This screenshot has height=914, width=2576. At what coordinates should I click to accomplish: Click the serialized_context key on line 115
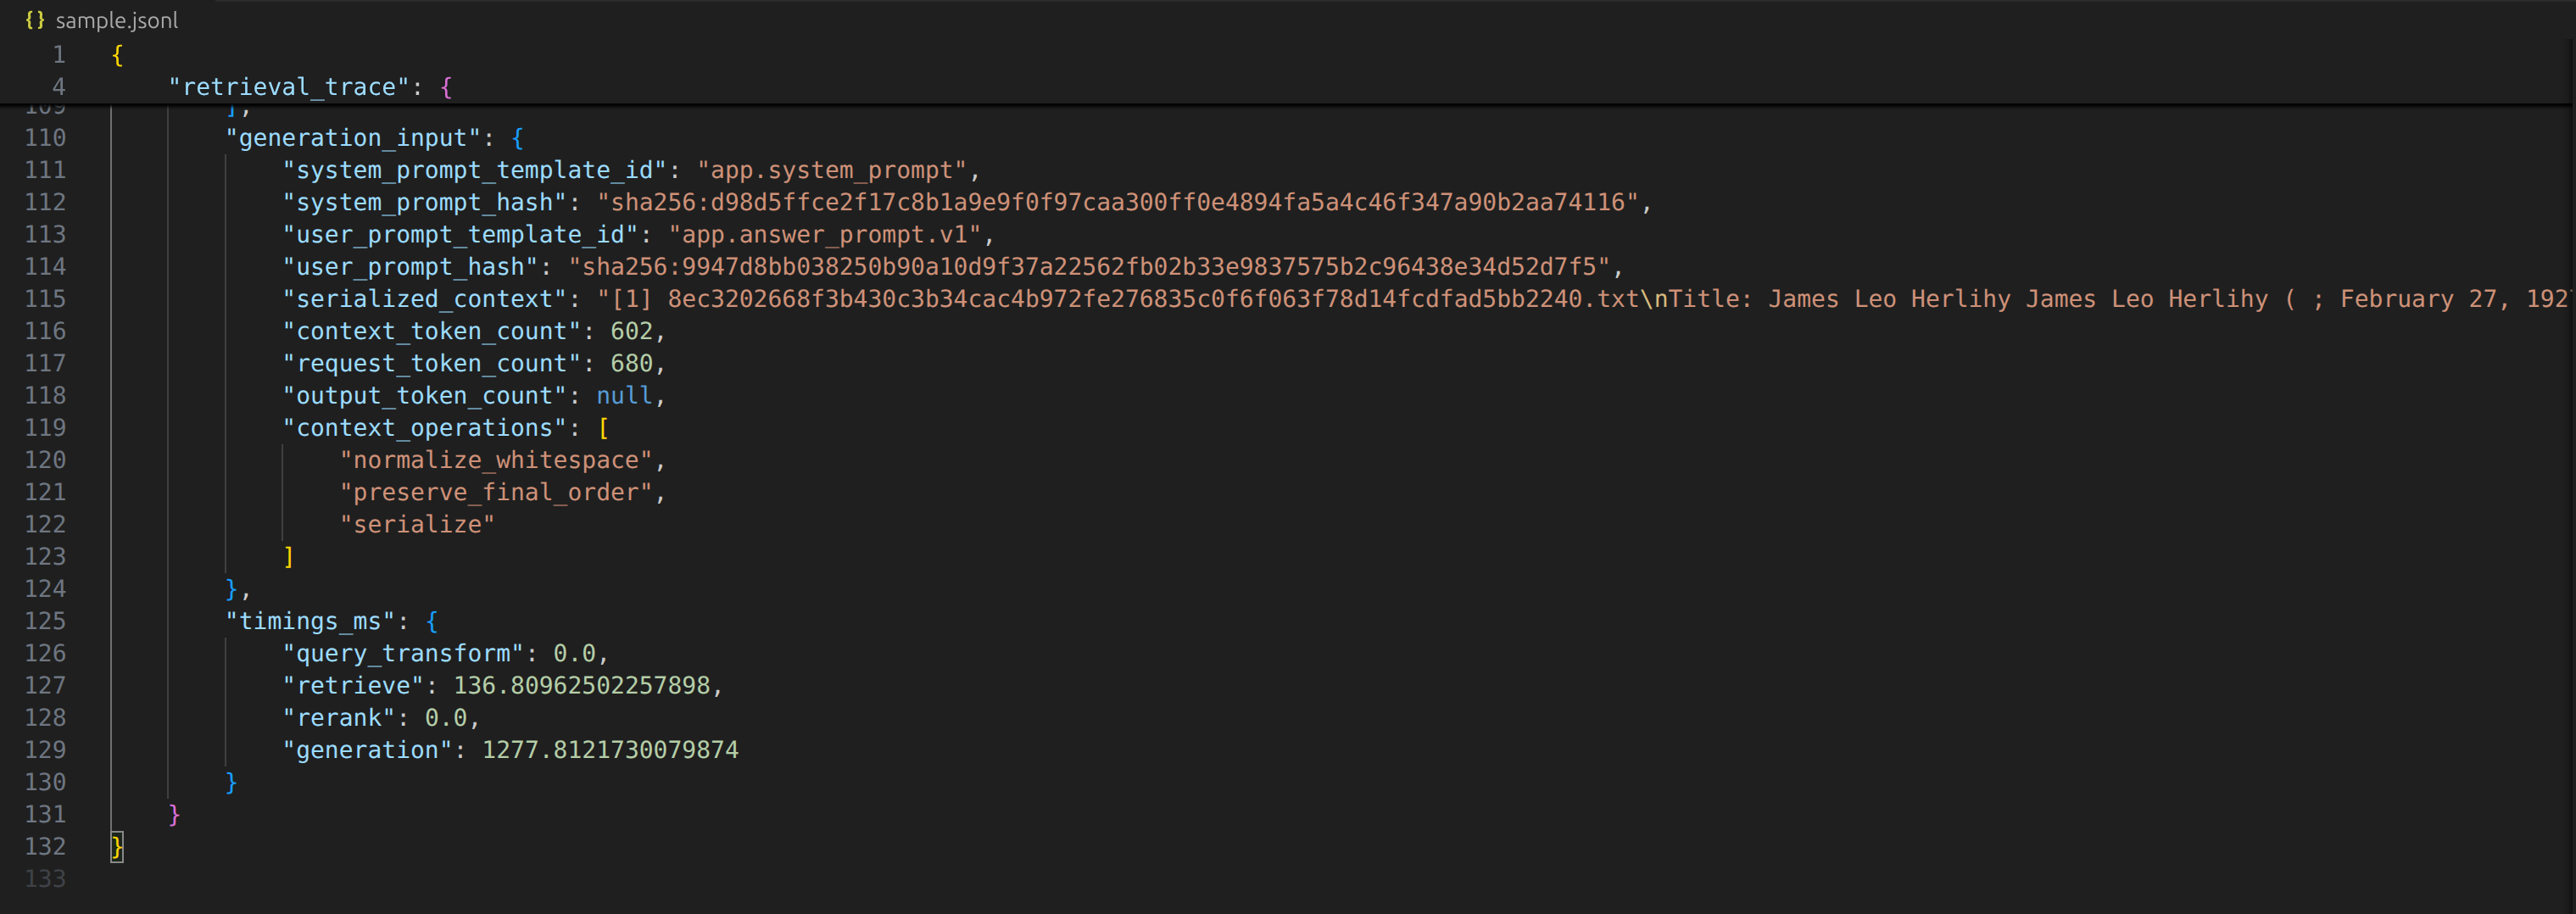coord(425,299)
